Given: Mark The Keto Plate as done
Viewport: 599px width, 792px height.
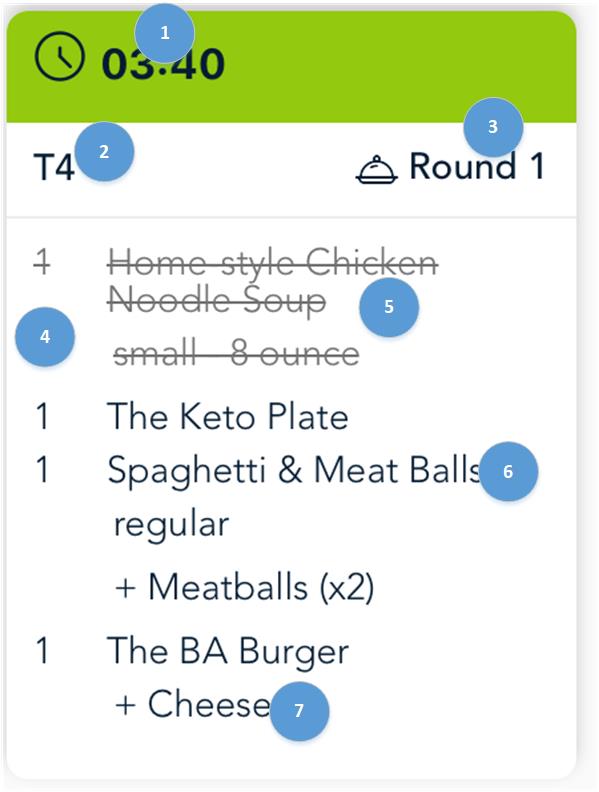Looking at the screenshot, I should pos(228,417).
